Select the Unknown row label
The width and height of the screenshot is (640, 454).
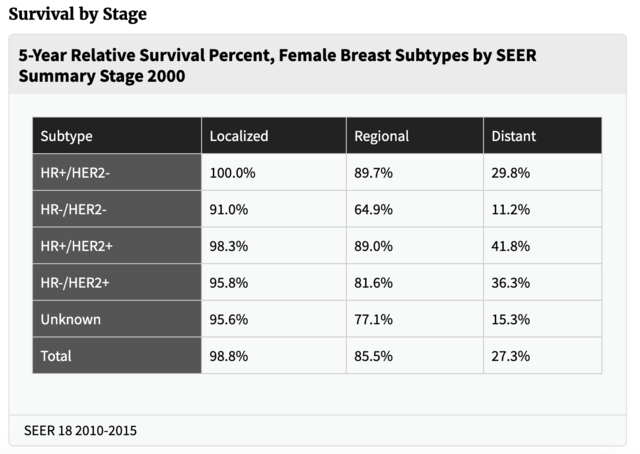117,319
